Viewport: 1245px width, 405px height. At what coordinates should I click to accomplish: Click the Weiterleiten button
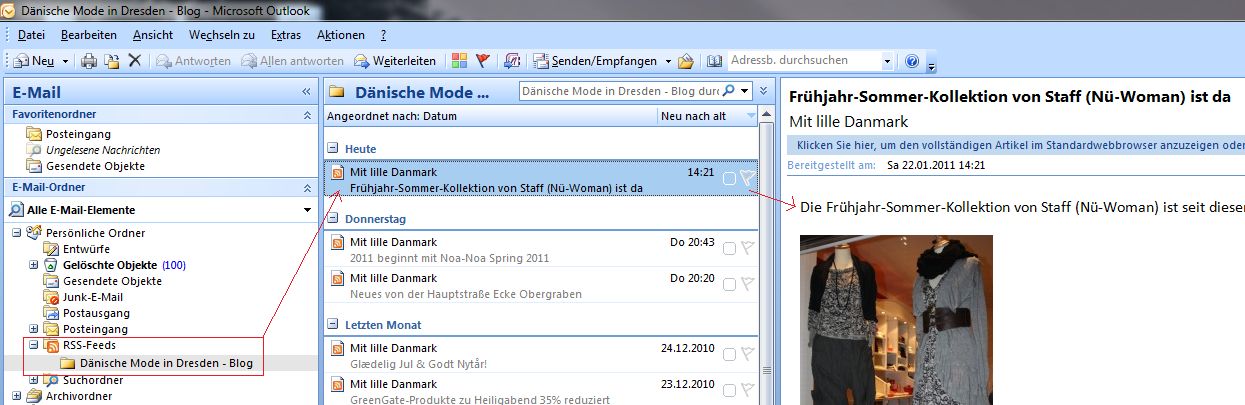[x=396, y=61]
